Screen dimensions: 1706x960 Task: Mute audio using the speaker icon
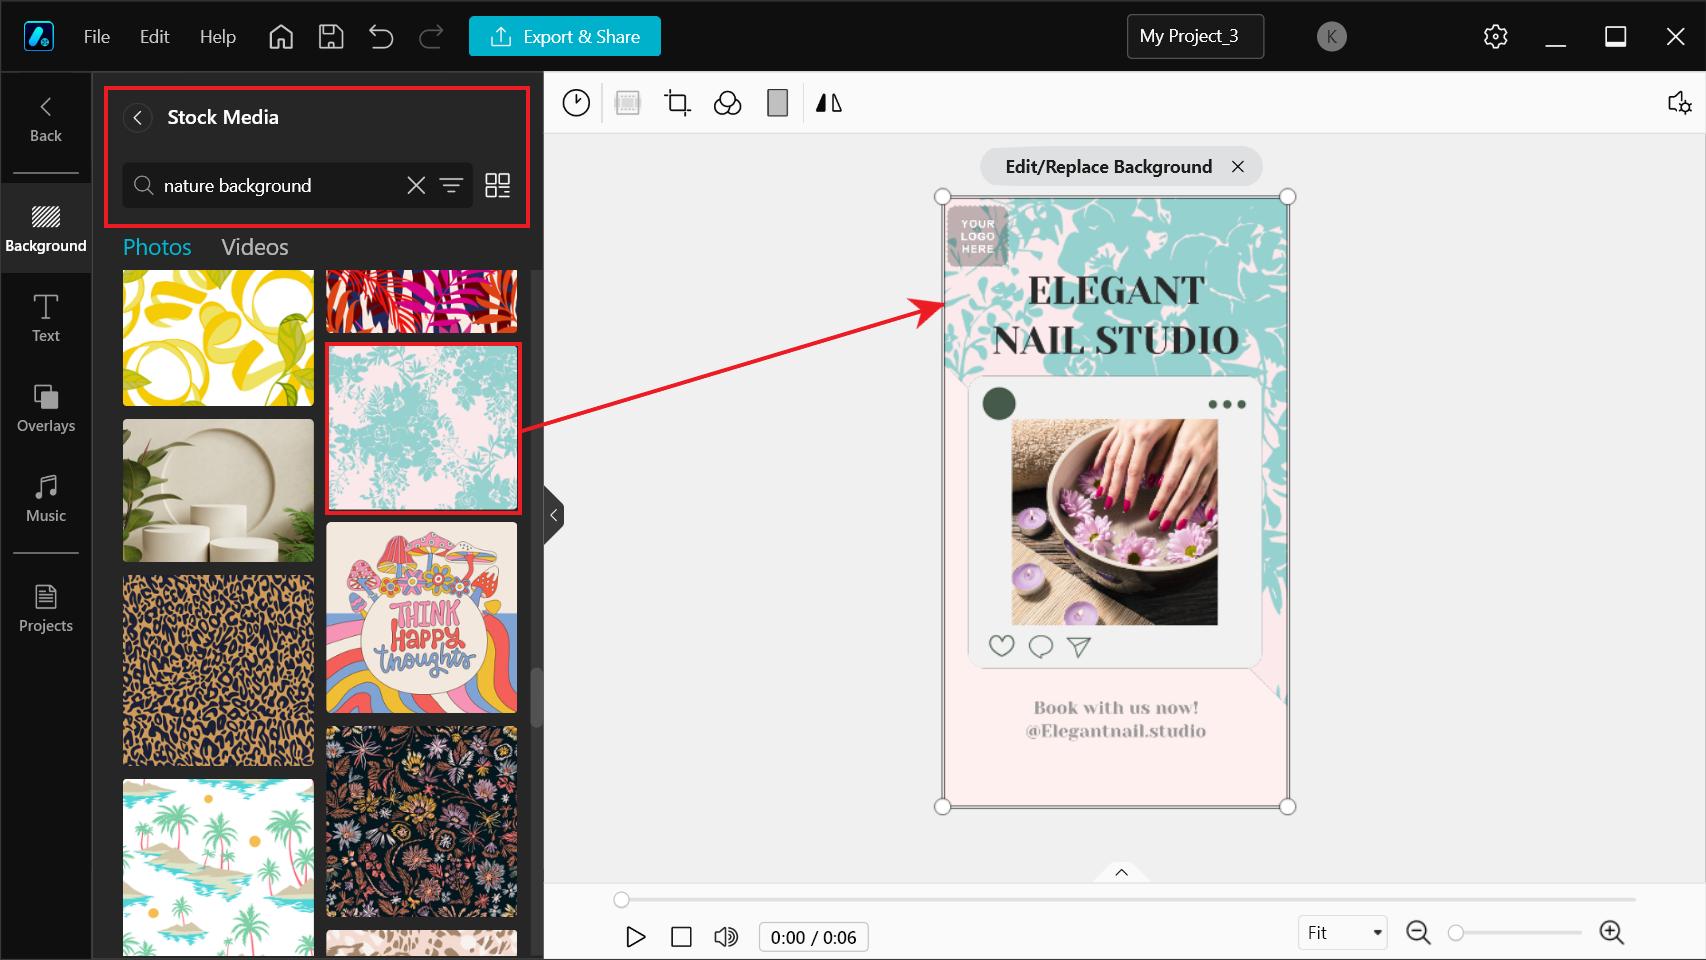726,937
